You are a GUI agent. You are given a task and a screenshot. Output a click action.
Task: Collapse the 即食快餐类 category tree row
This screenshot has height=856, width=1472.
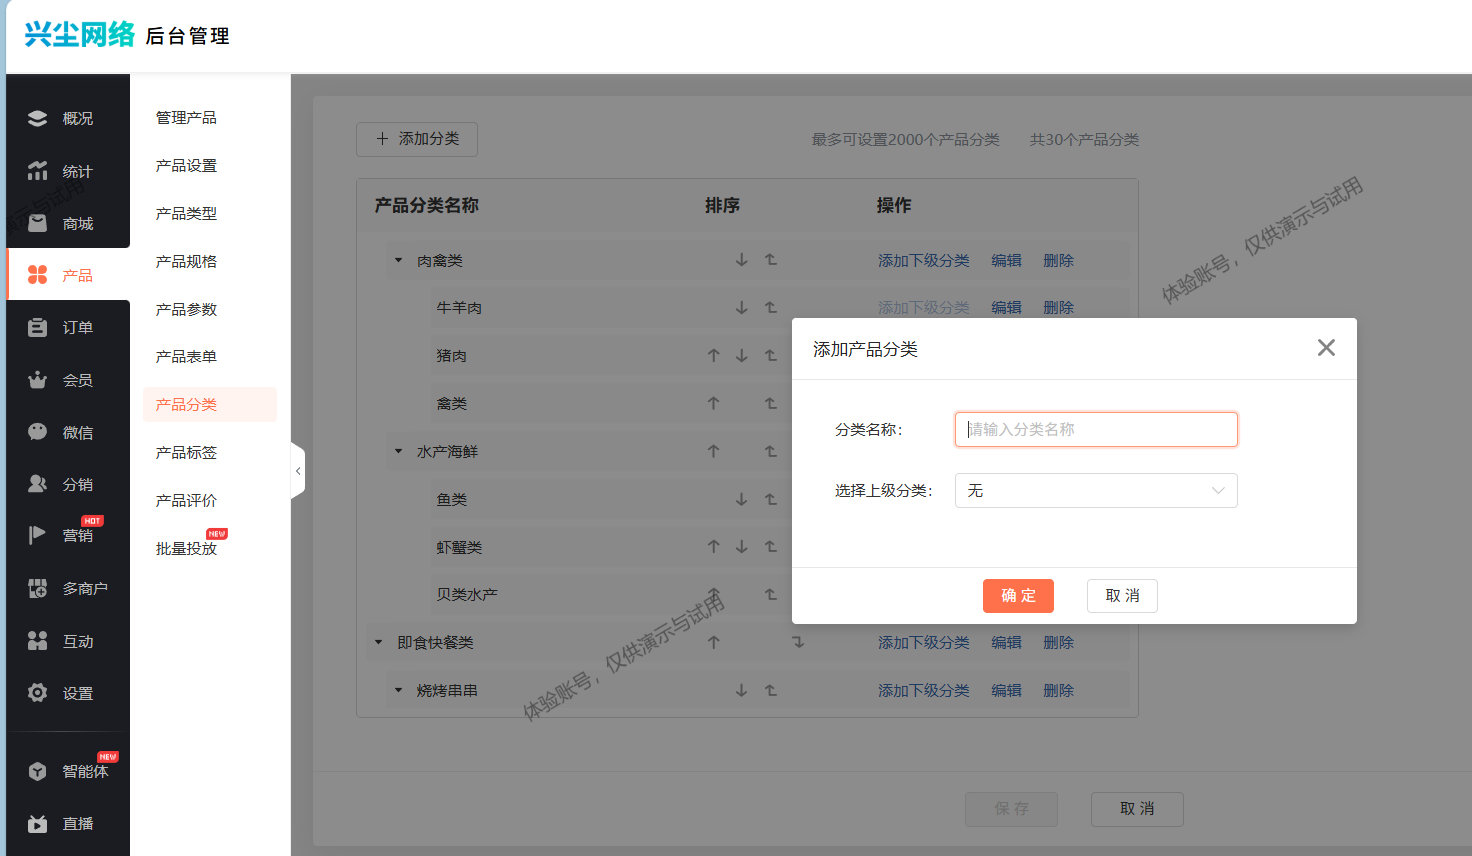(x=378, y=642)
